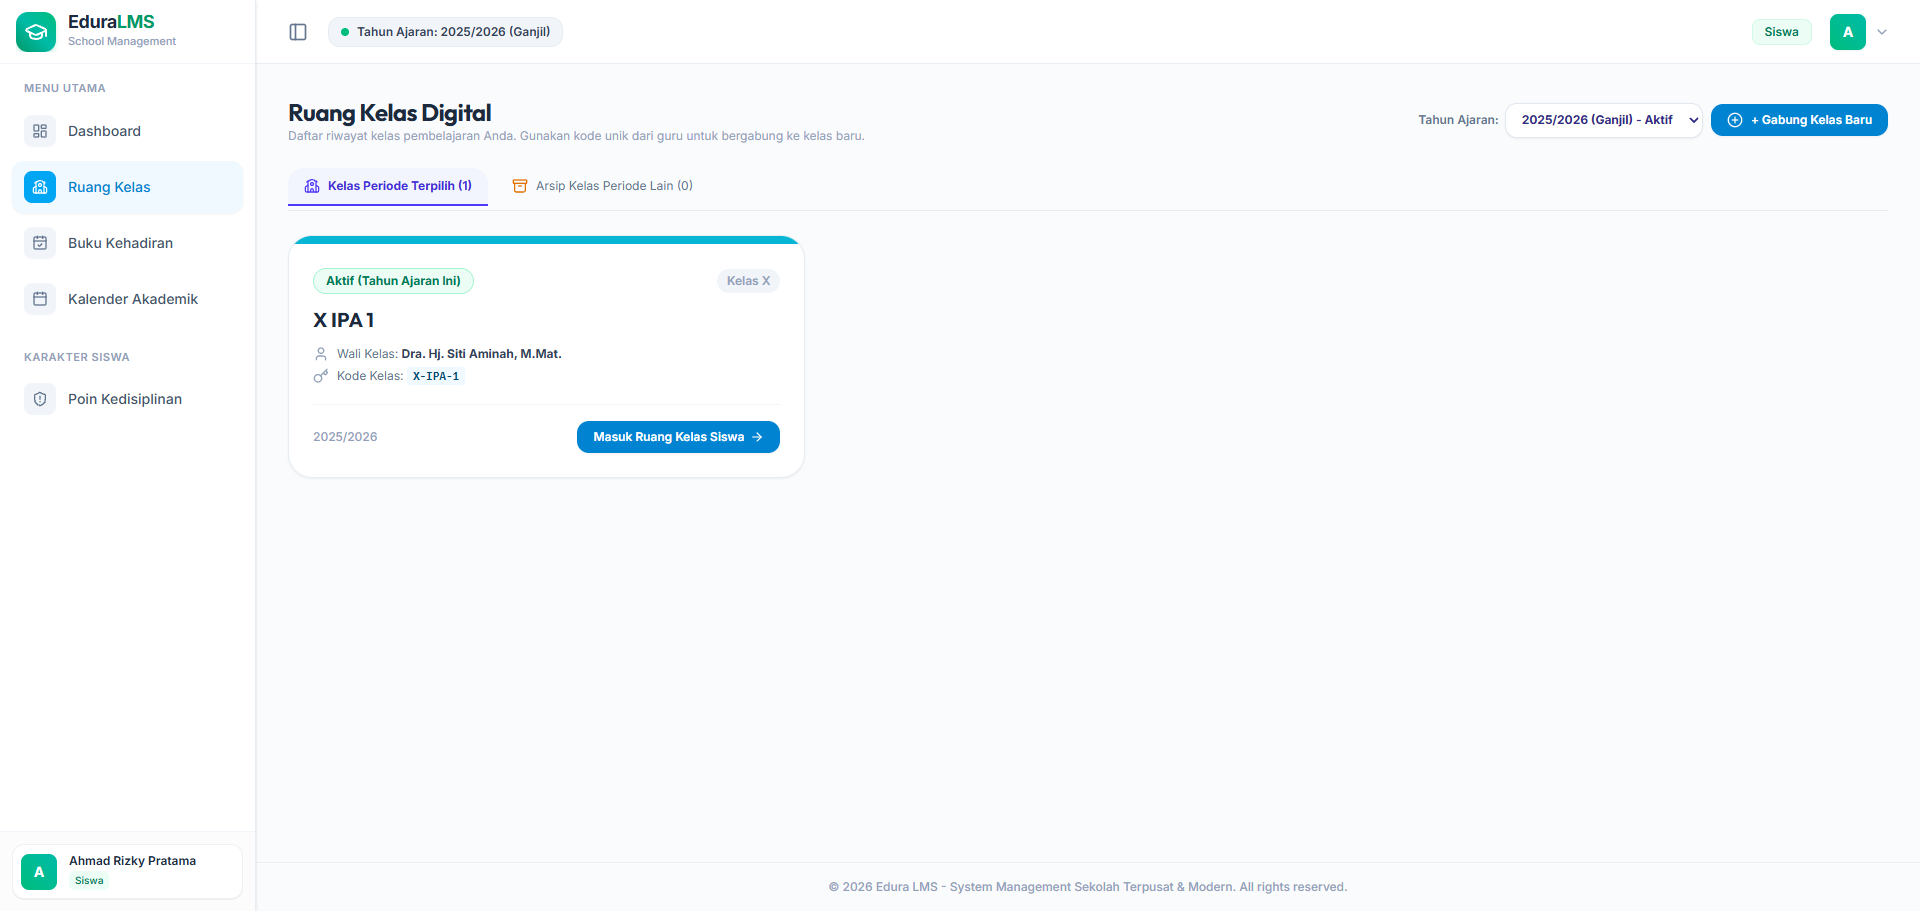This screenshot has width=1920, height=911.
Task: Select Ruang Kelas in the sidebar
Action: (x=128, y=187)
